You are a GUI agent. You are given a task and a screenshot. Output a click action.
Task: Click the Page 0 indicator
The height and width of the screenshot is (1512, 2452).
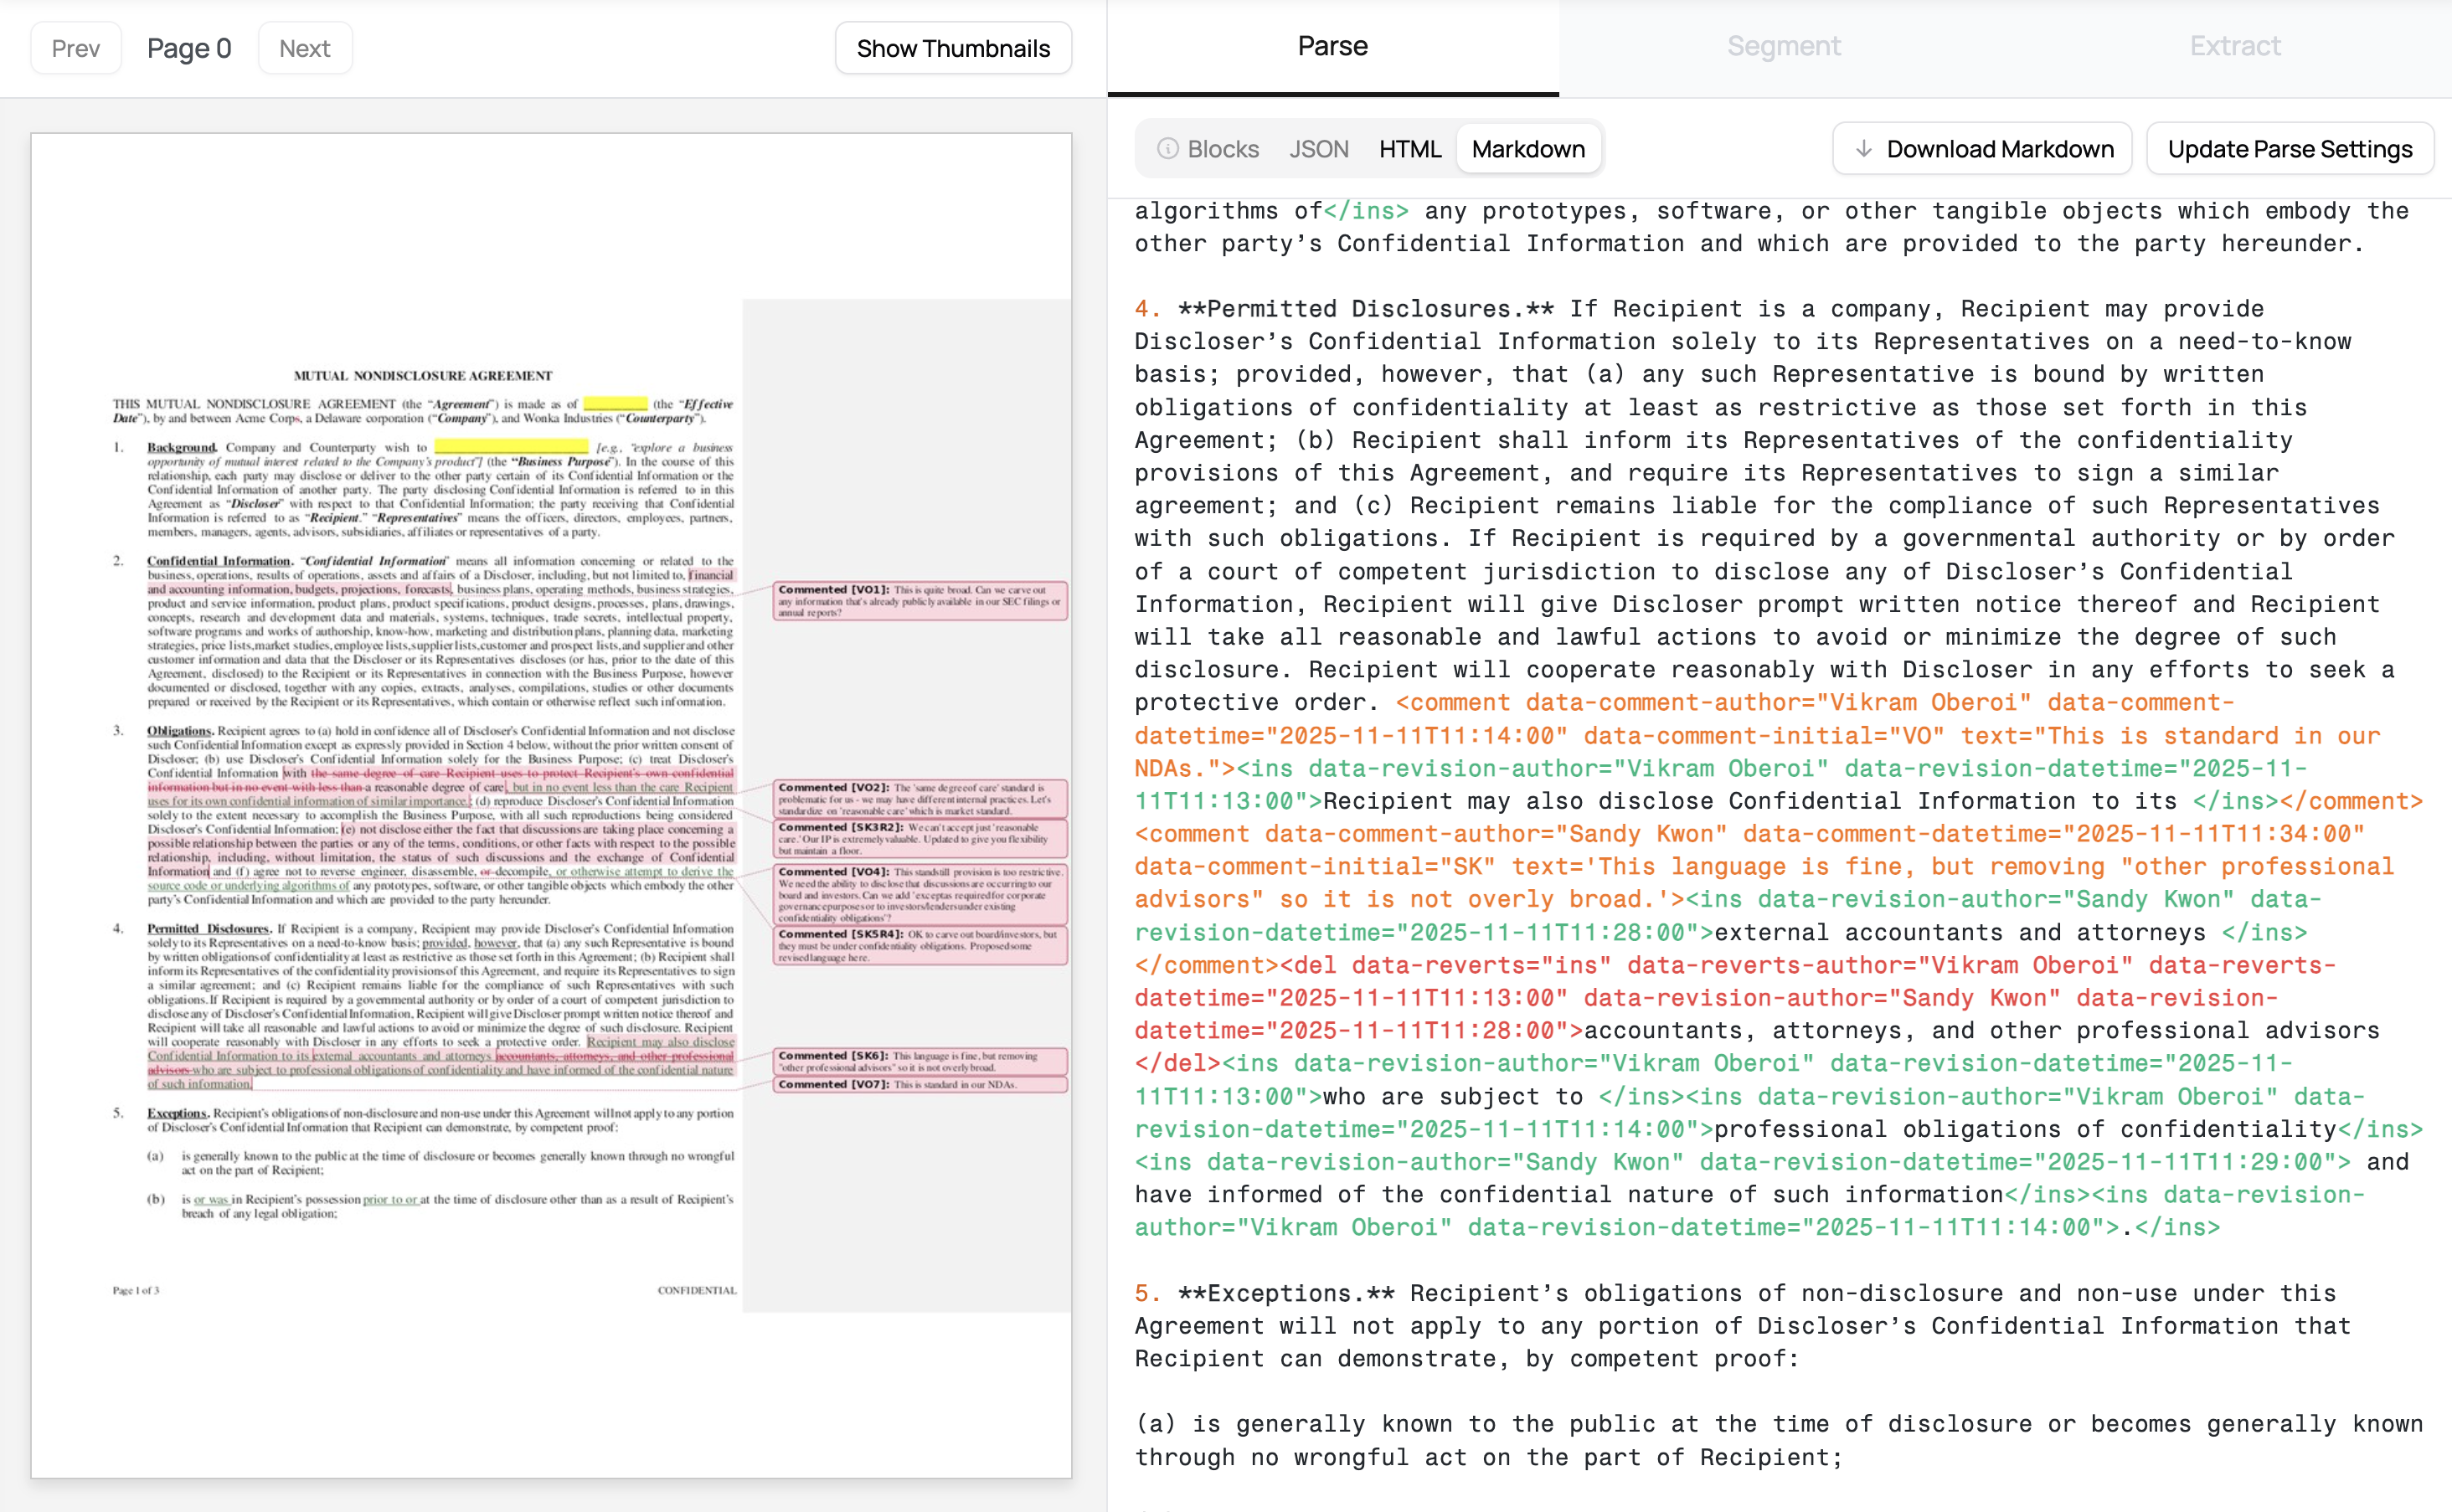click(x=189, y=48)
